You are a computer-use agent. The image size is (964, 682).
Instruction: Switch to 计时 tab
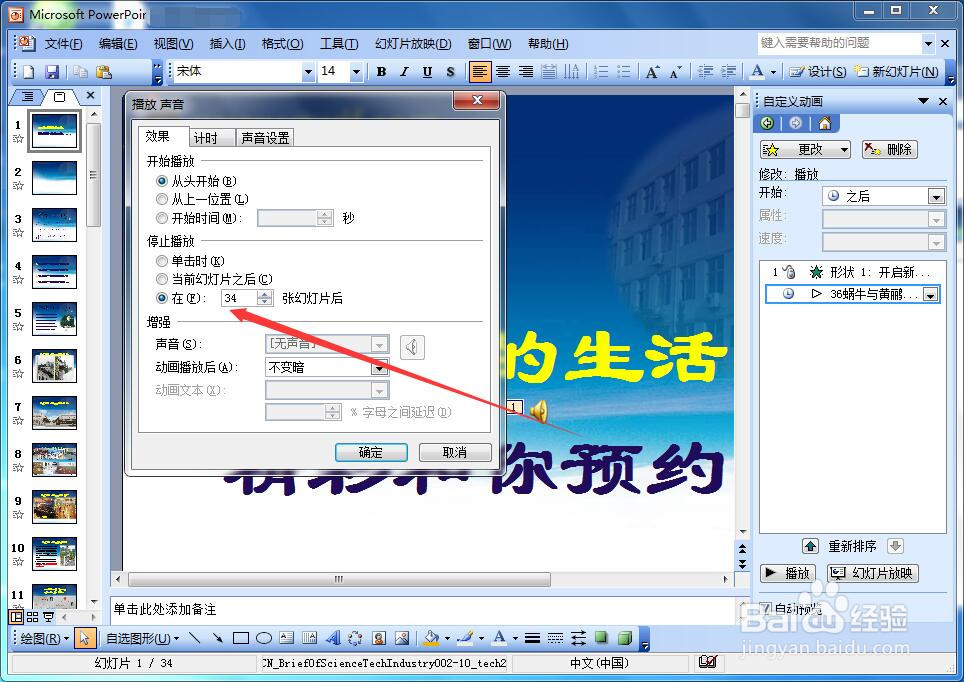(x=212, y=138)
